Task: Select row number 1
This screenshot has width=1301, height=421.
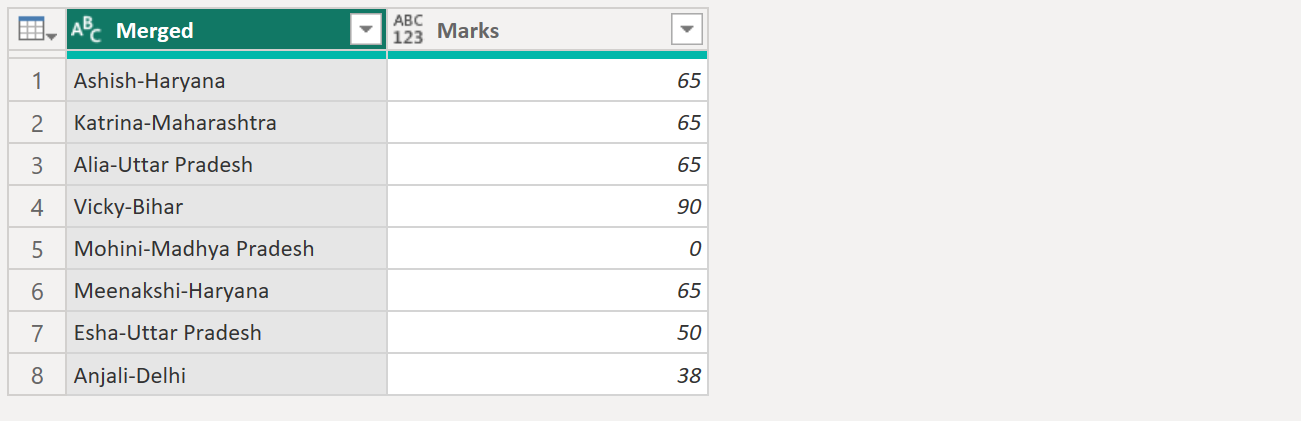Action: click(37, 81)
